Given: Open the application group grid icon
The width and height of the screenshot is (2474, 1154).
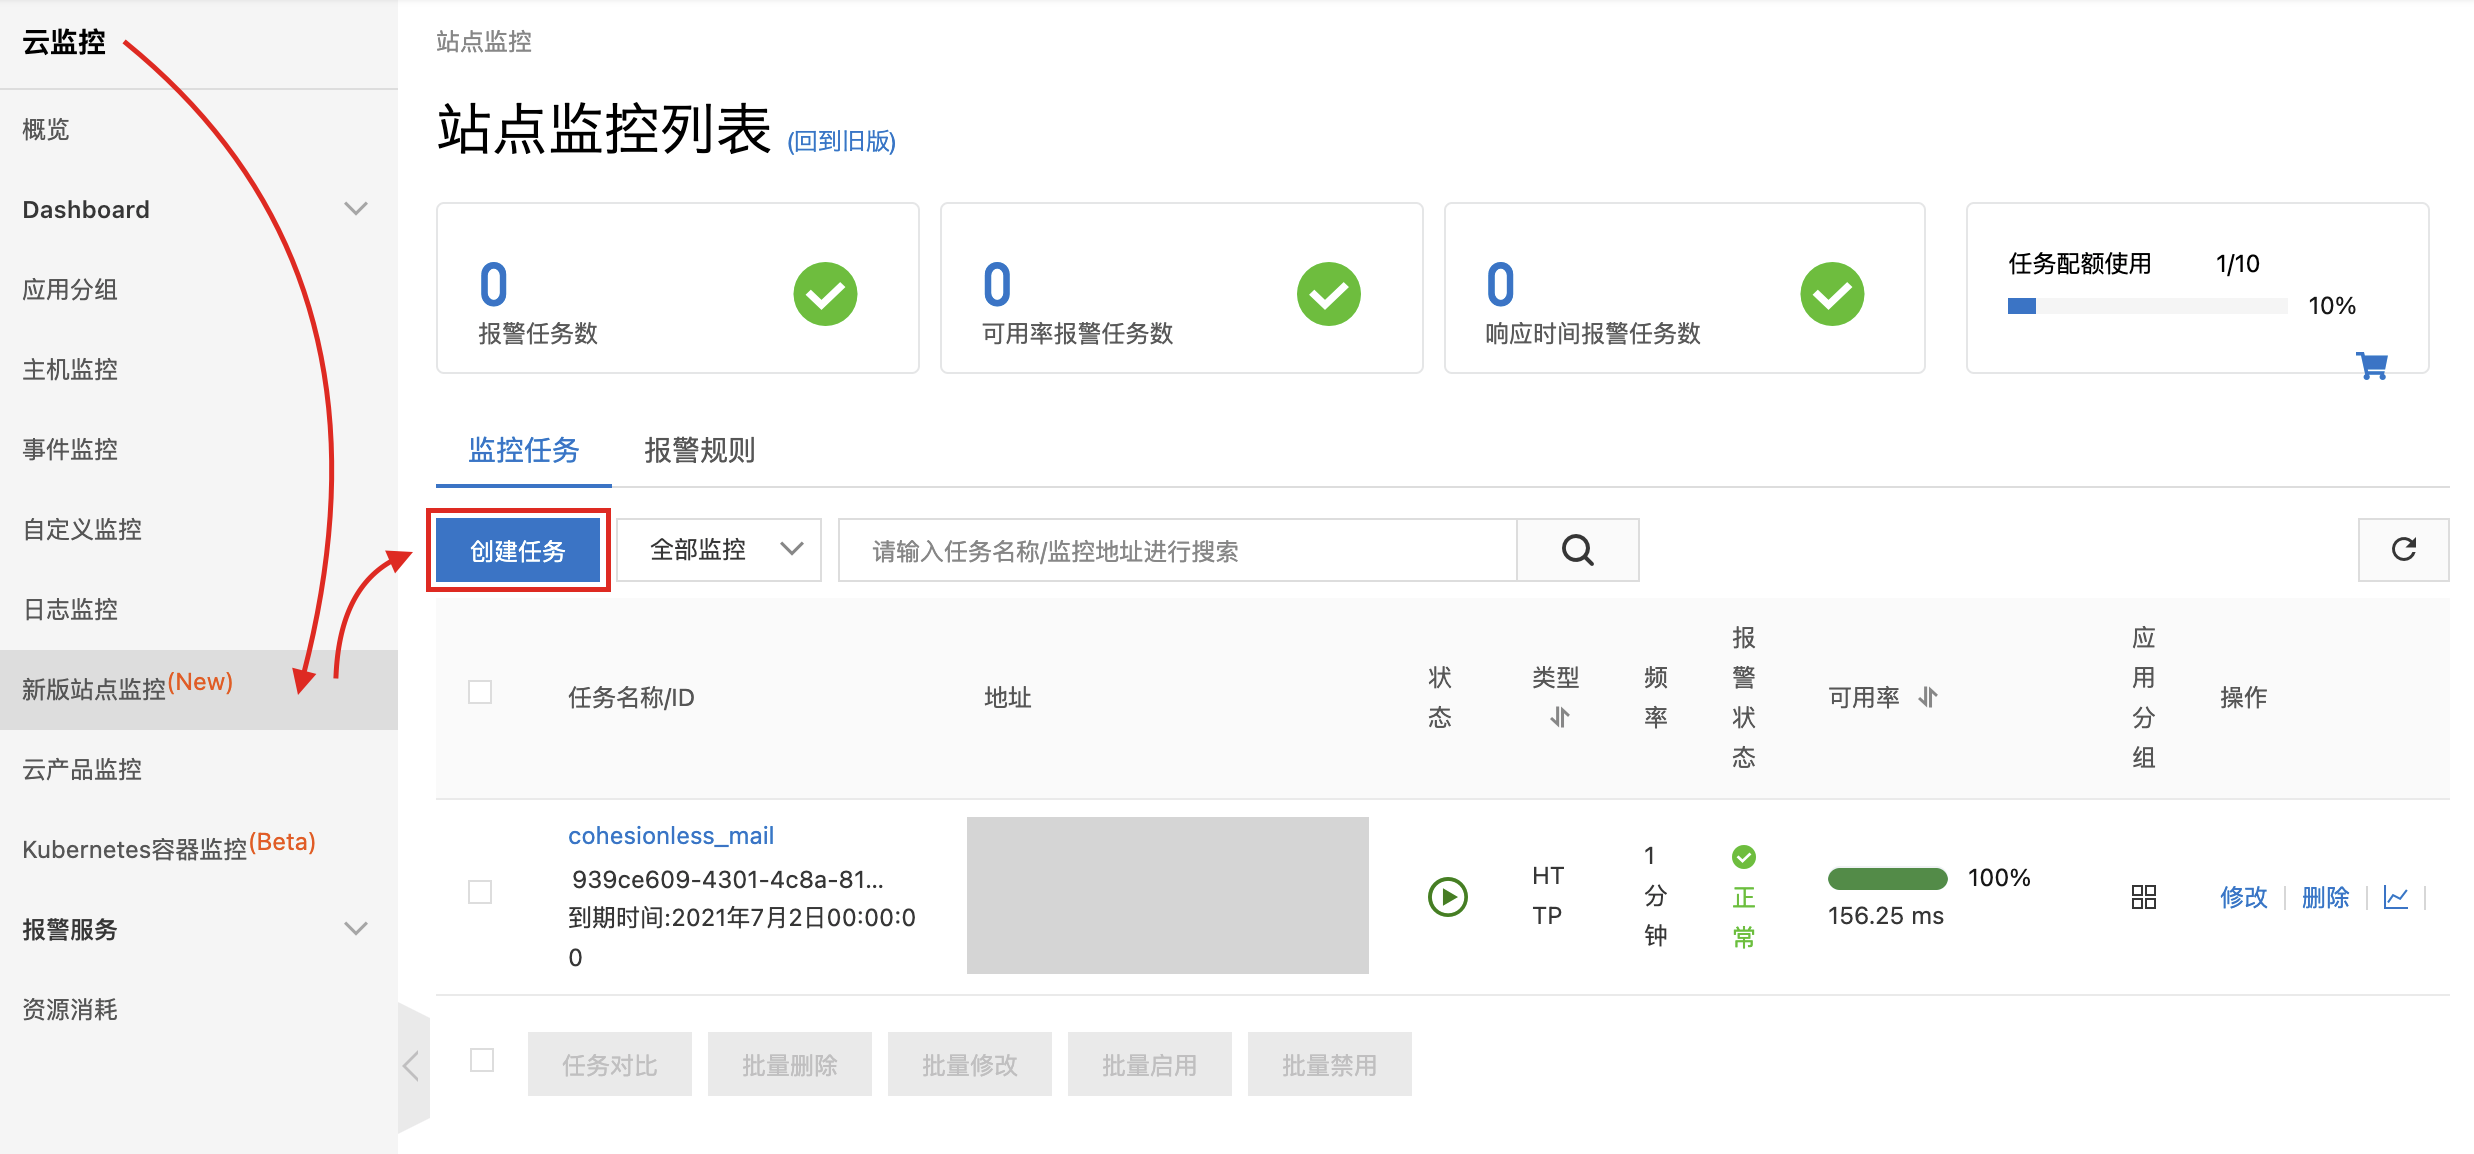Looking at the screenshot, I should click(2143, 897).
